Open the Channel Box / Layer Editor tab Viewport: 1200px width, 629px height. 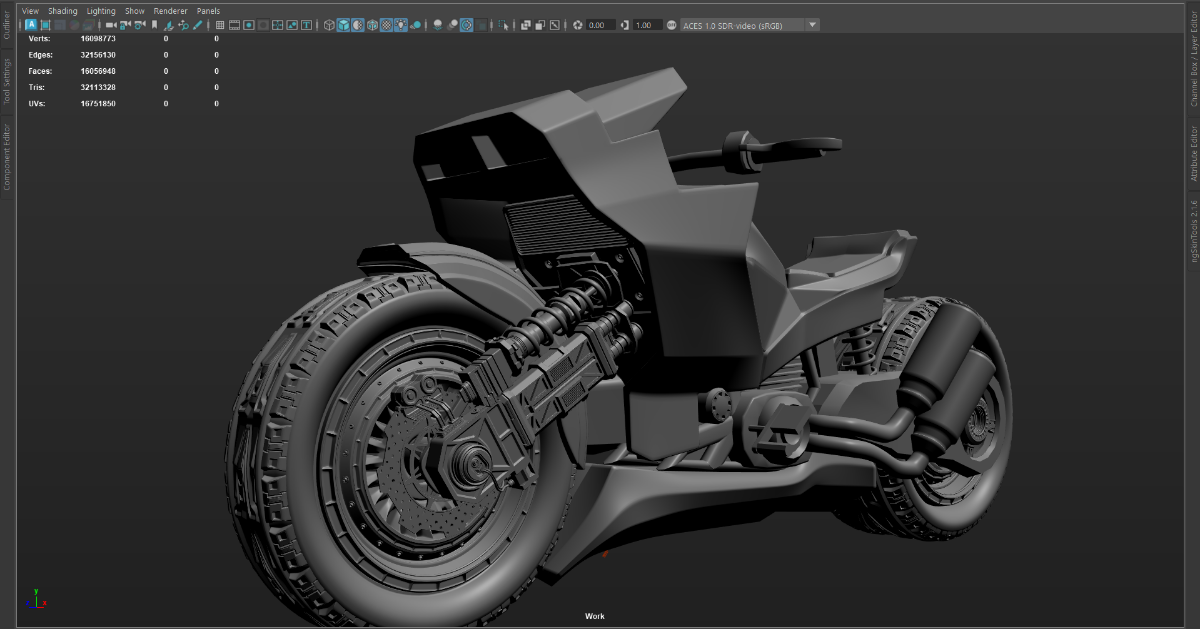1193,59
